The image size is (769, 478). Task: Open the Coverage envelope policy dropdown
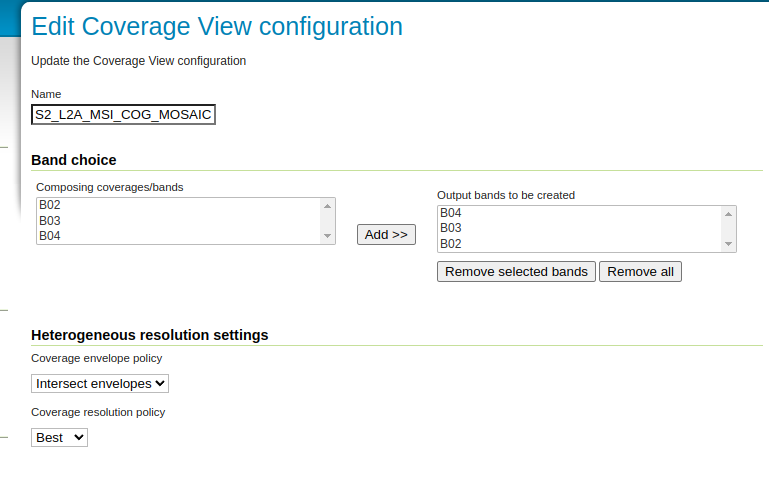point(100,383)
